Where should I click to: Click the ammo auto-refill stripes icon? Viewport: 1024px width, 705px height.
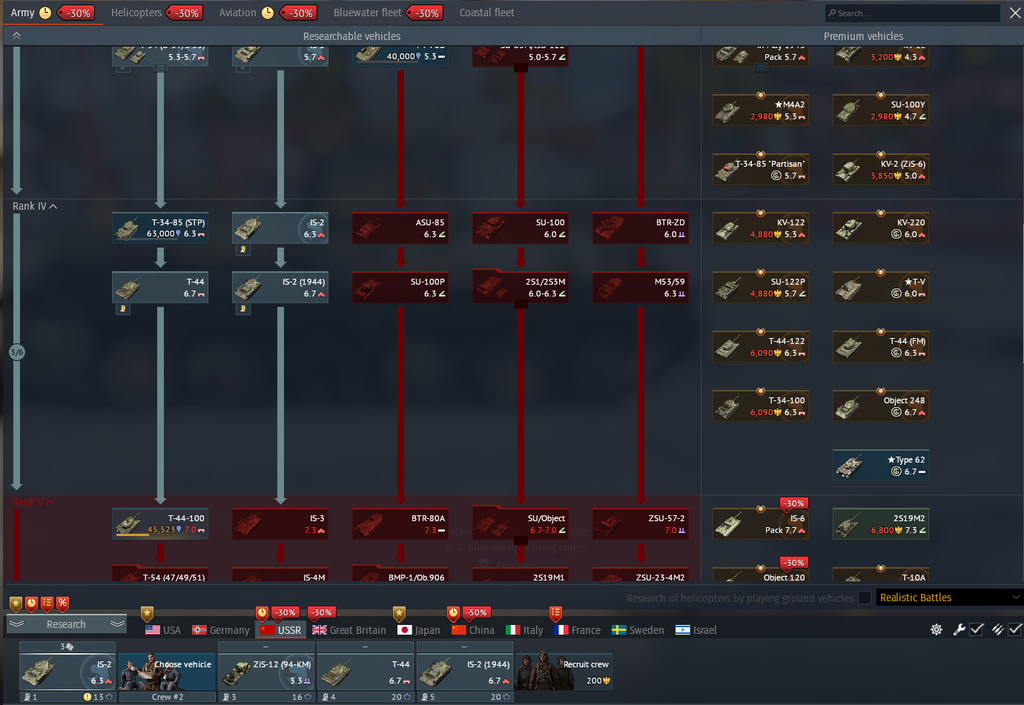997,629
